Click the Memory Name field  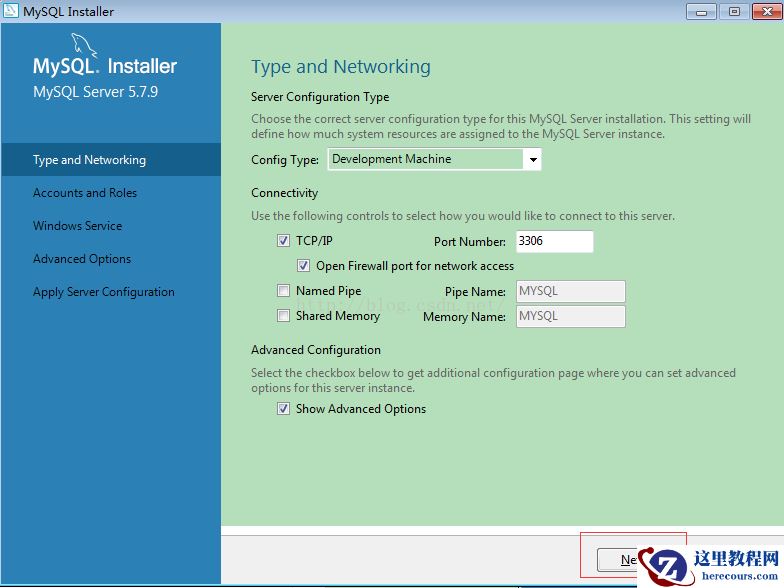pyautogui.click(x=570, y=316)
